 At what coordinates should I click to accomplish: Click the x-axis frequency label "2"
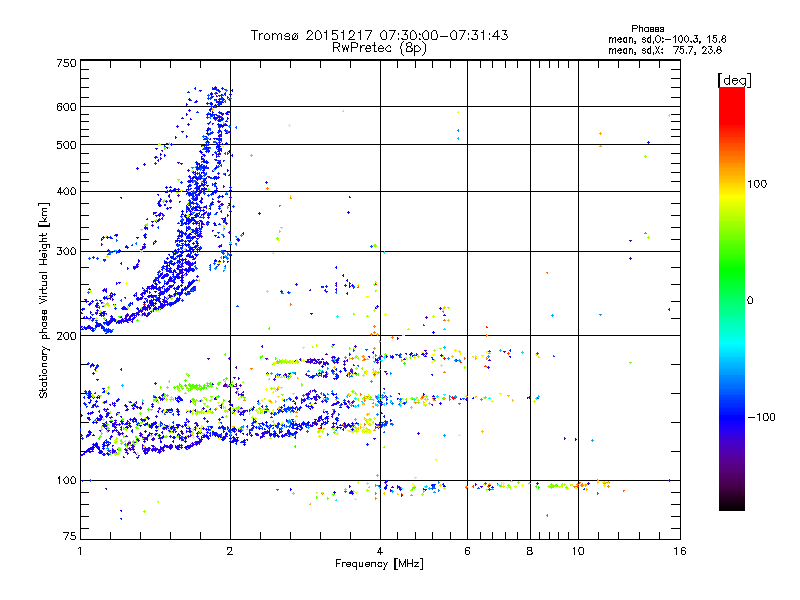pos(230,551)
